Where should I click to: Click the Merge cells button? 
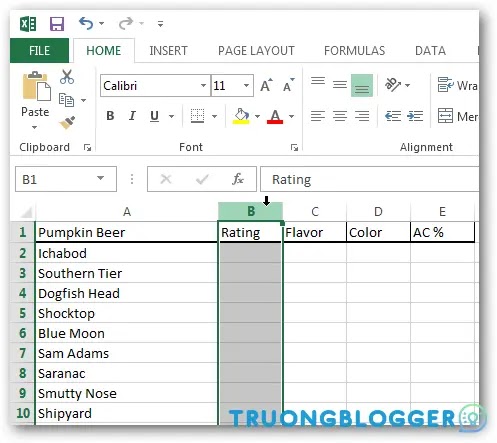[457, 116]
